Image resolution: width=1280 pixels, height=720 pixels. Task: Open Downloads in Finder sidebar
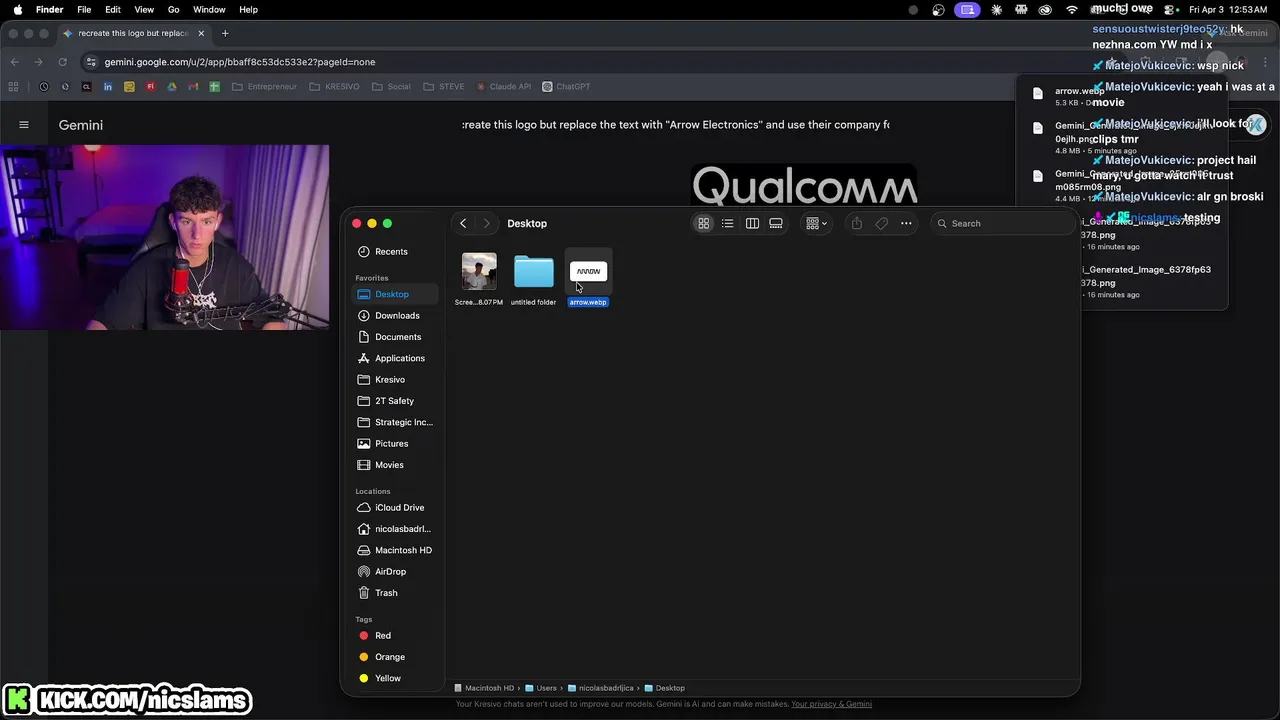pyautogui.click(x=396, y=315)
